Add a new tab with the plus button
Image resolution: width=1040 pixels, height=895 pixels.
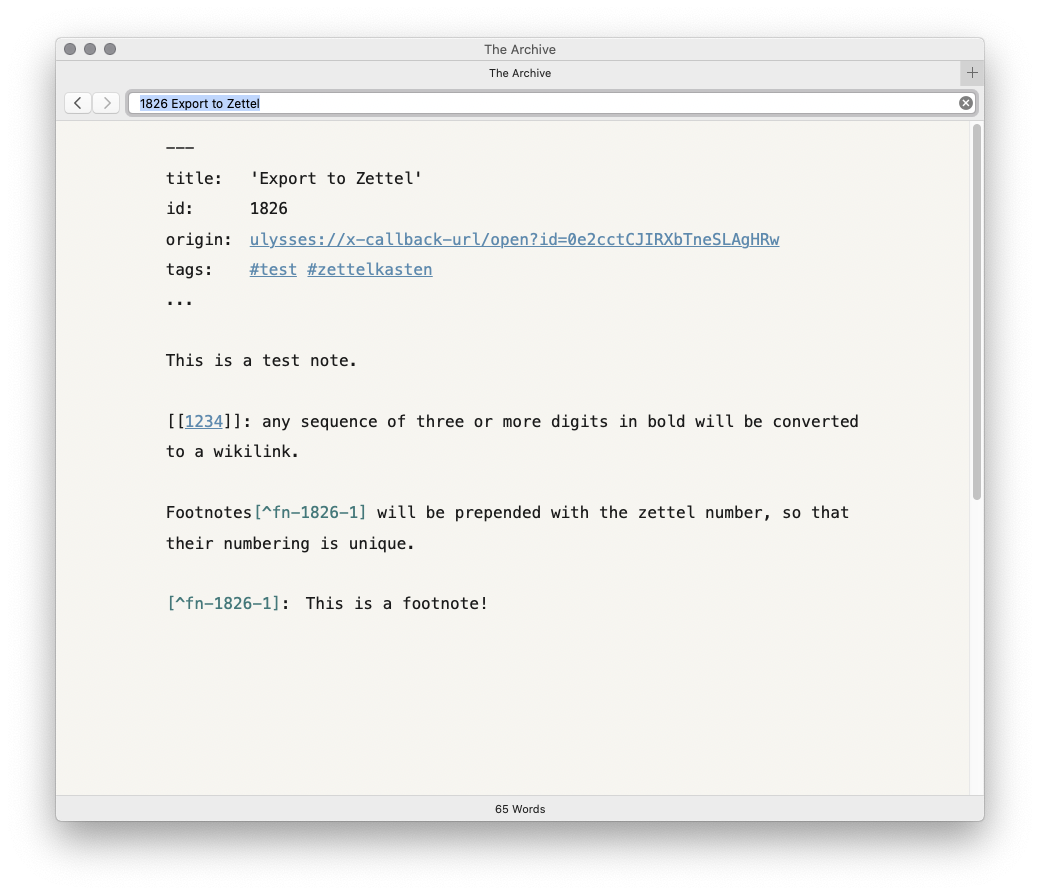(x=972, y=73)
